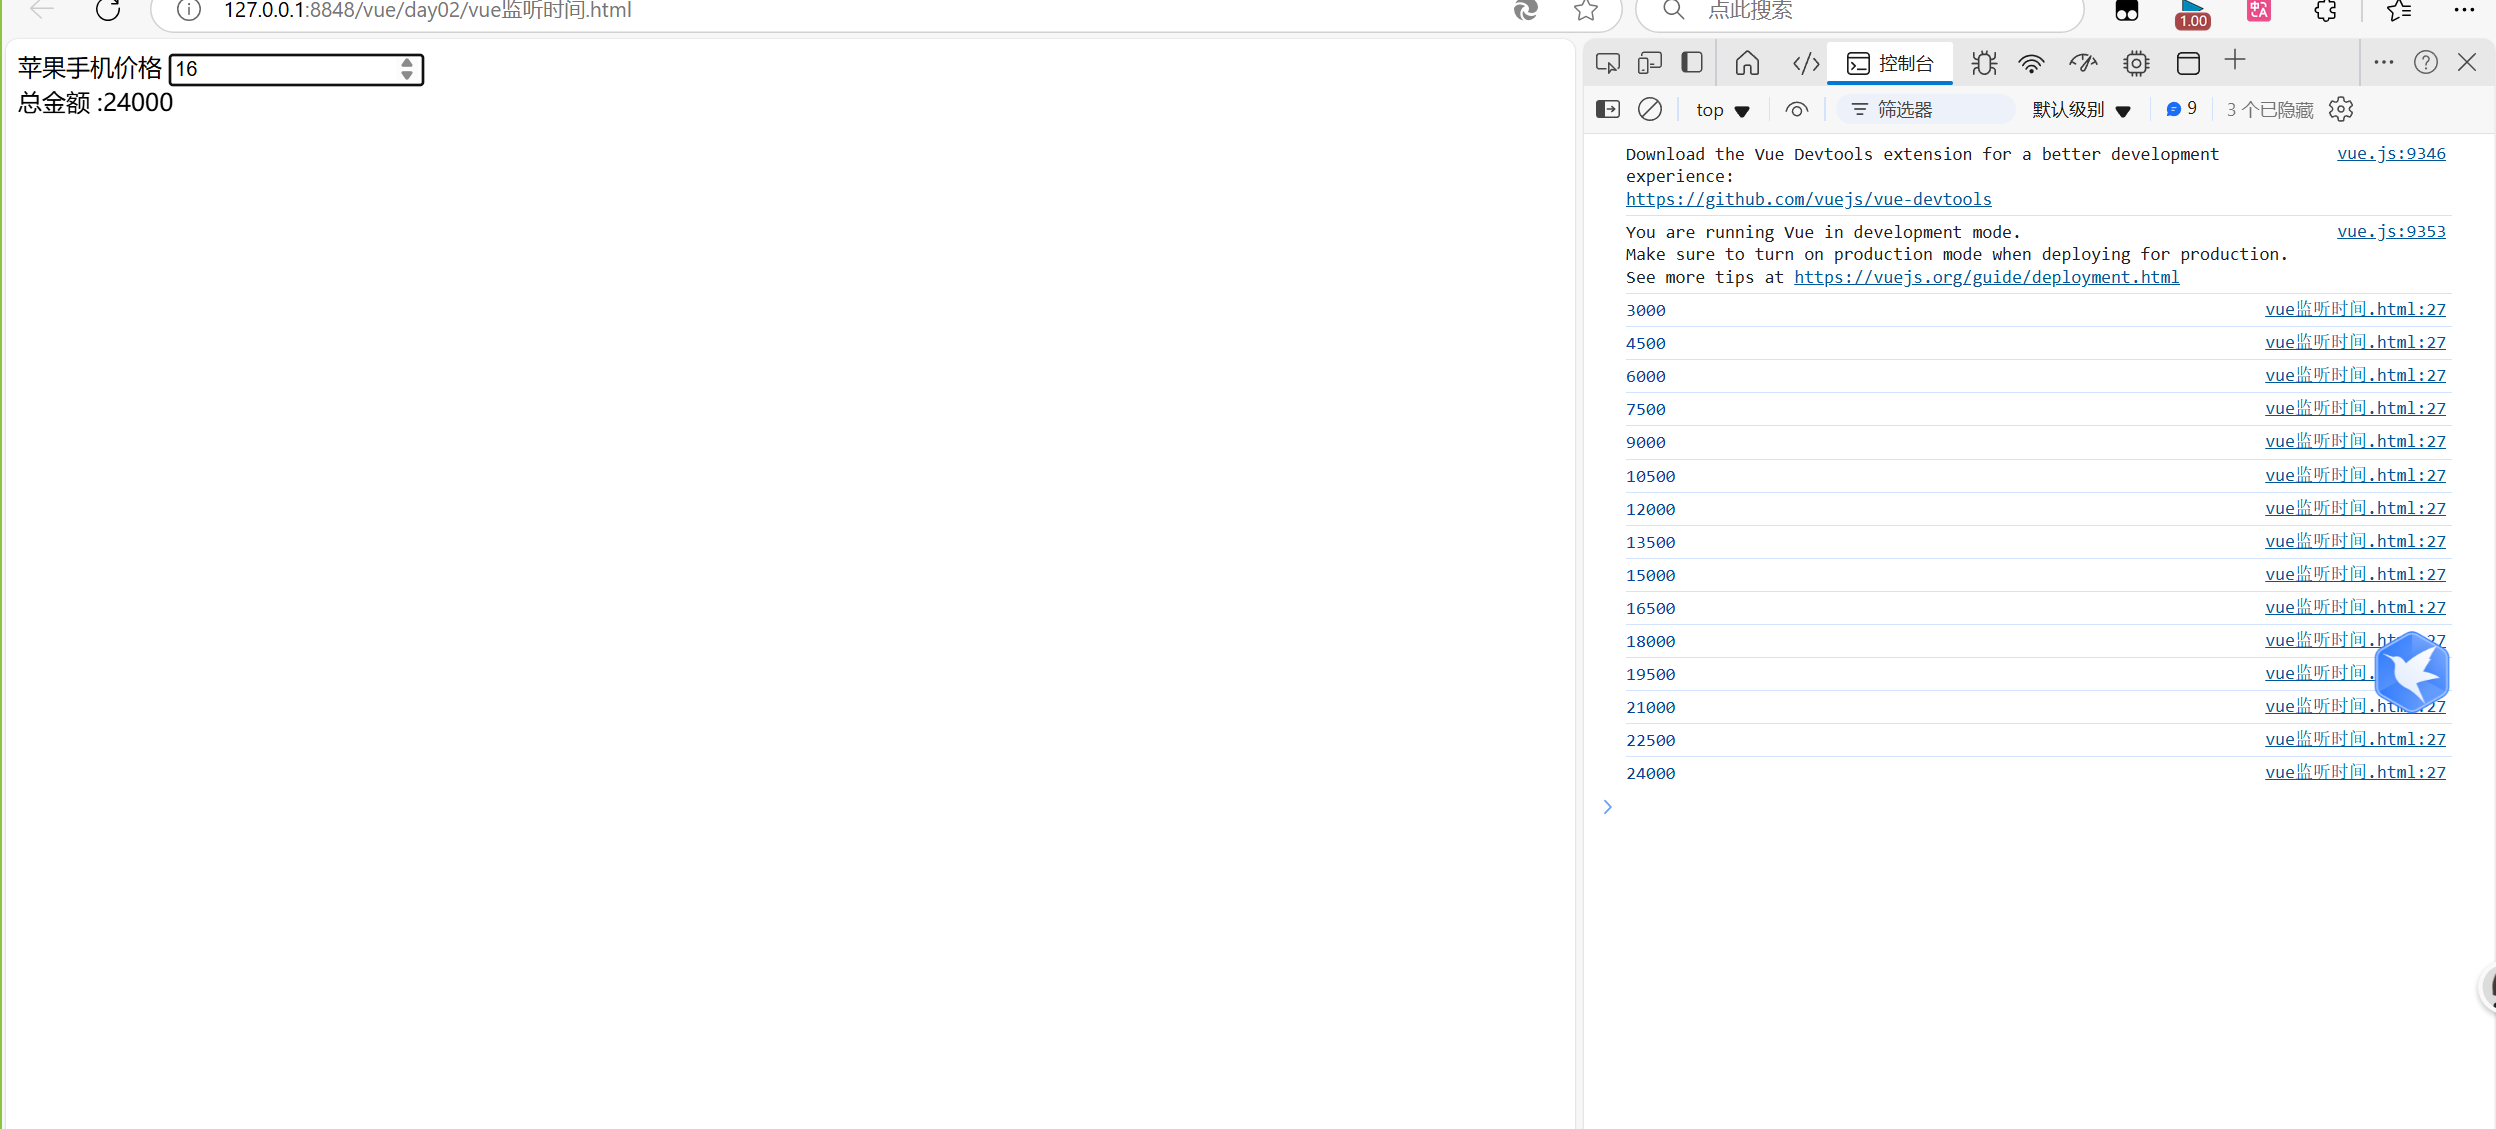Image resolution: width=2496 pixels, height=1129 pixels.
Task: Open the Network wifi icon panel
Action: click(x=2031, y=64)
